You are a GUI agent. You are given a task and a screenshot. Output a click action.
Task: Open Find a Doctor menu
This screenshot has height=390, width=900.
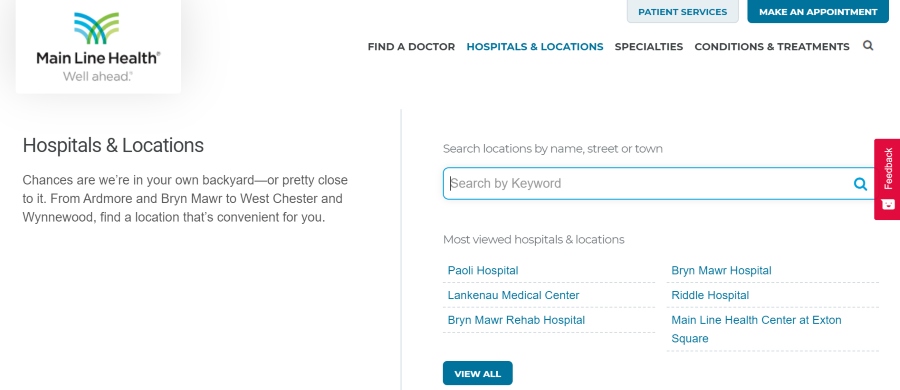click(411, 47)
